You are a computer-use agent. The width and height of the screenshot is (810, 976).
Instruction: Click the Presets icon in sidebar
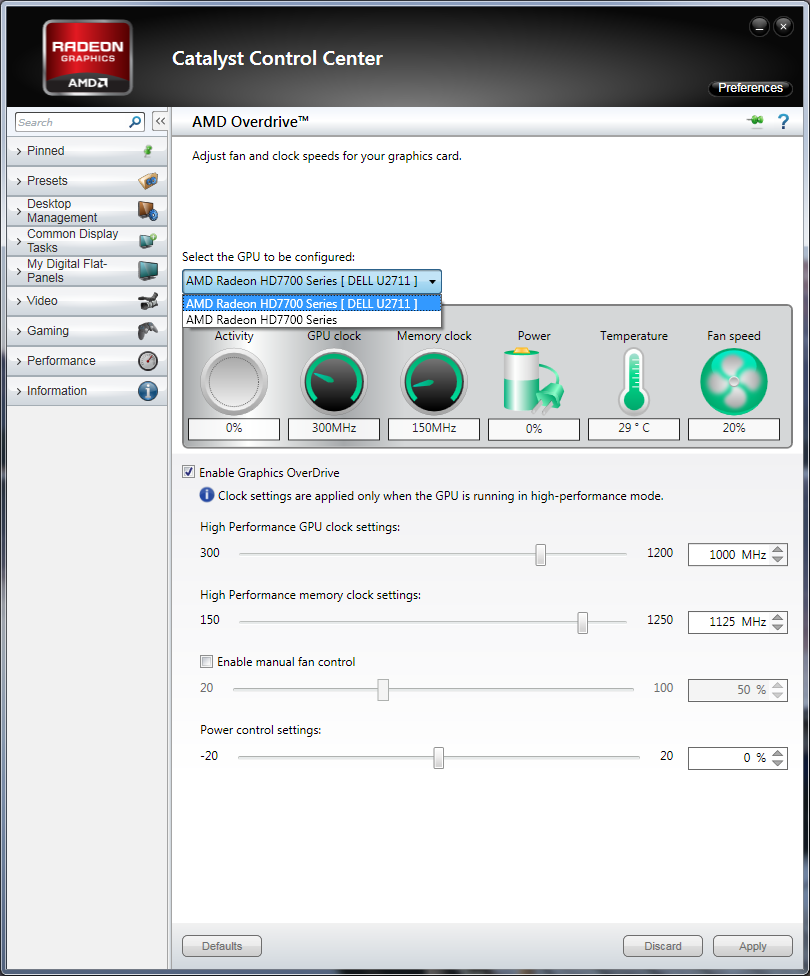click(148, 181)
